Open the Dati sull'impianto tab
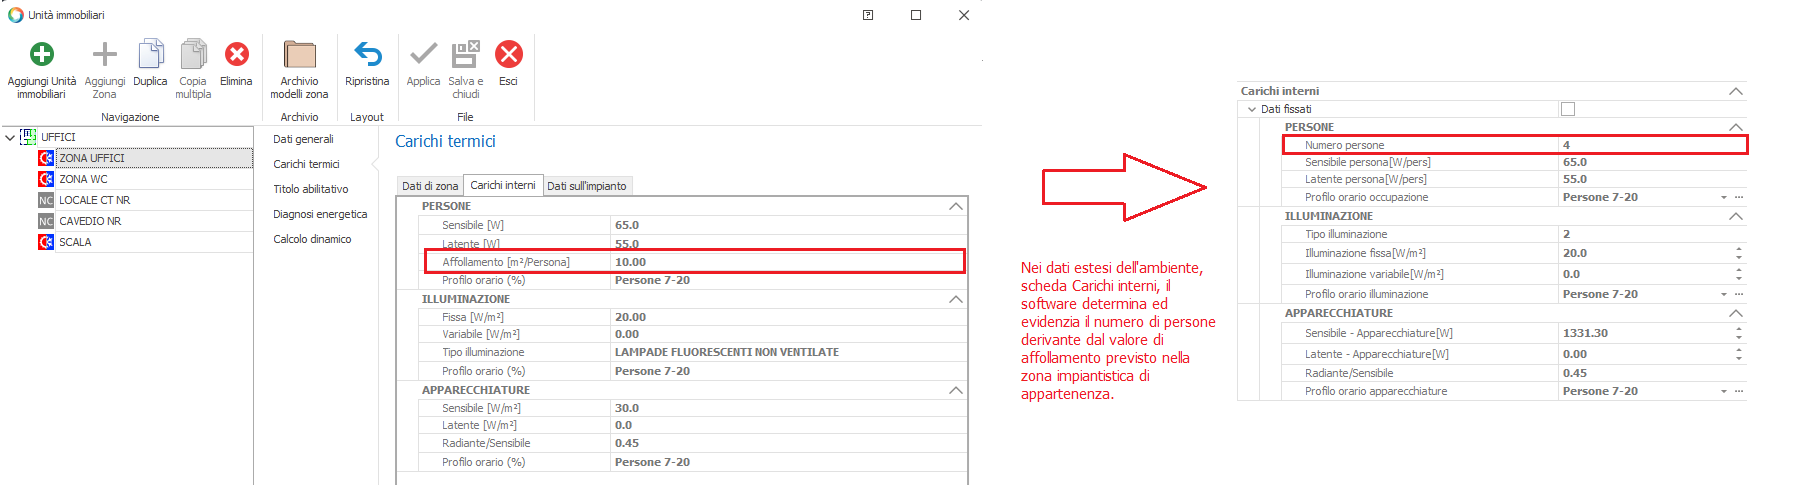The image size is (1794, 486). click(x=587, y=186)
